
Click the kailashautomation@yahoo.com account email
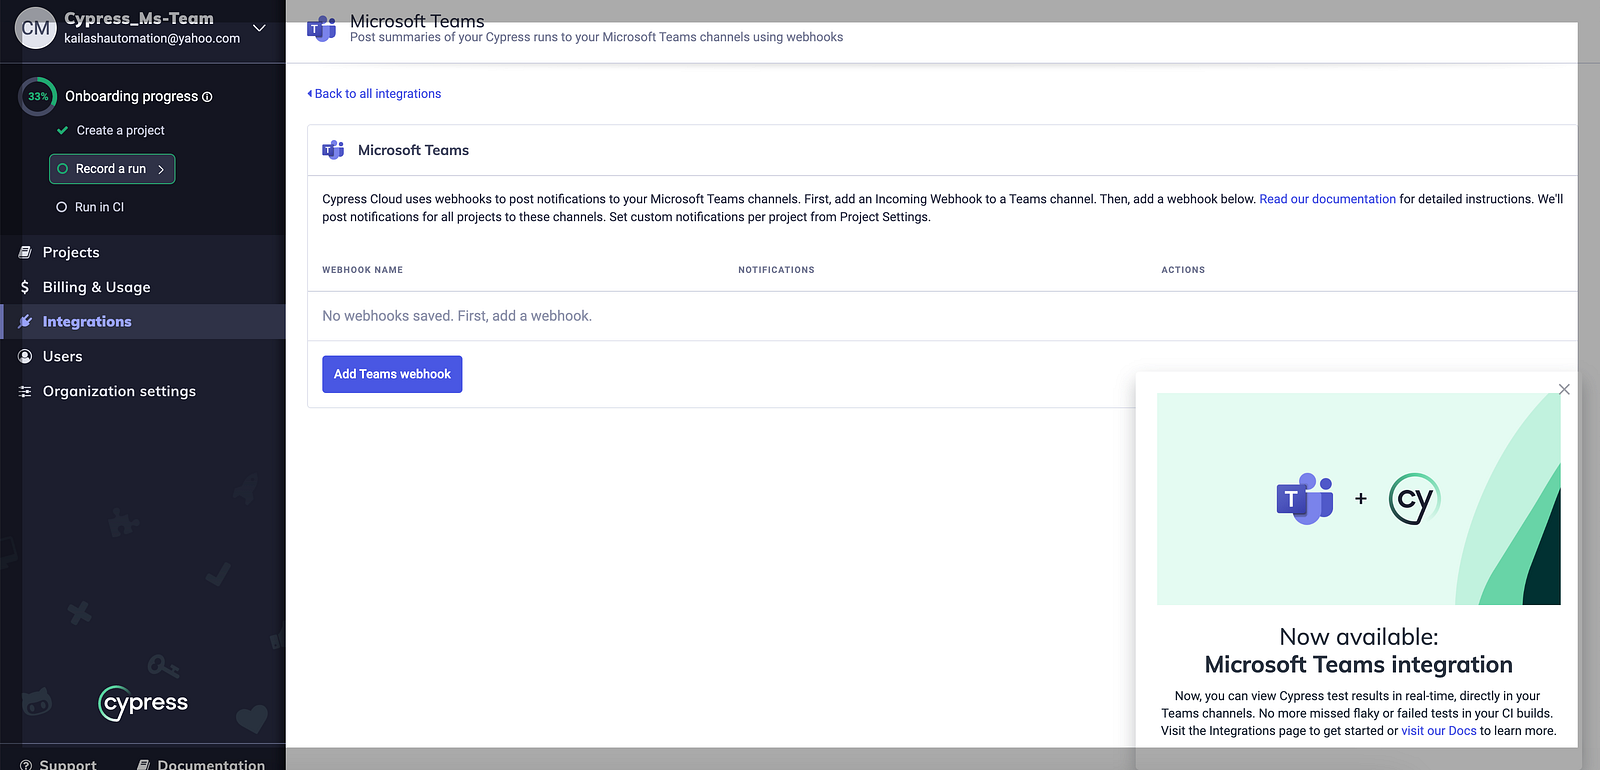[x=152, y=38]
